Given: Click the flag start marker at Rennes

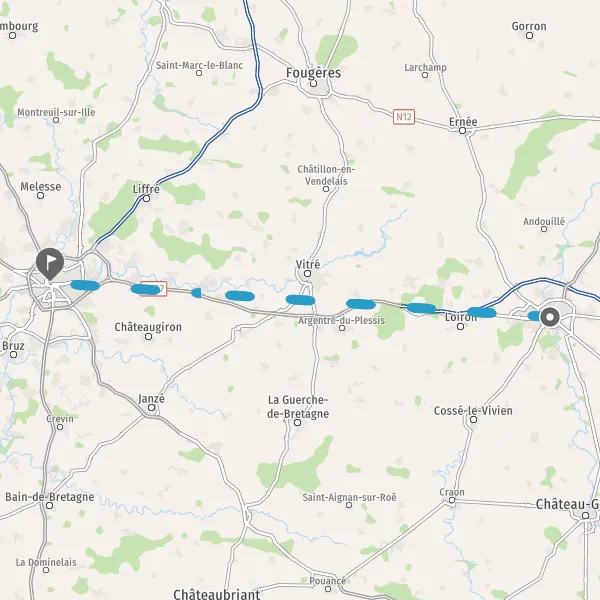Looking at the screenshot, I should [50, 264].
